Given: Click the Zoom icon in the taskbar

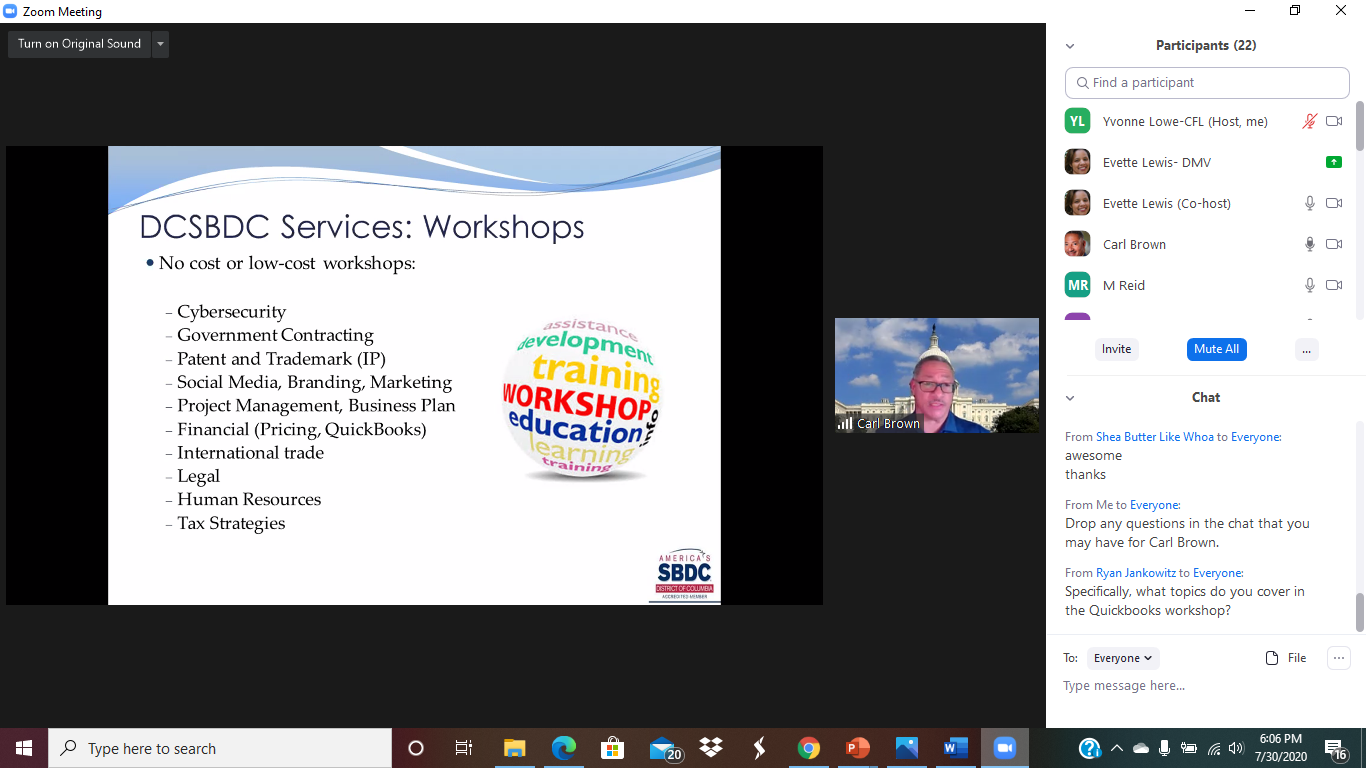Looking at the screenshot, I should (x=1004, y=748).
